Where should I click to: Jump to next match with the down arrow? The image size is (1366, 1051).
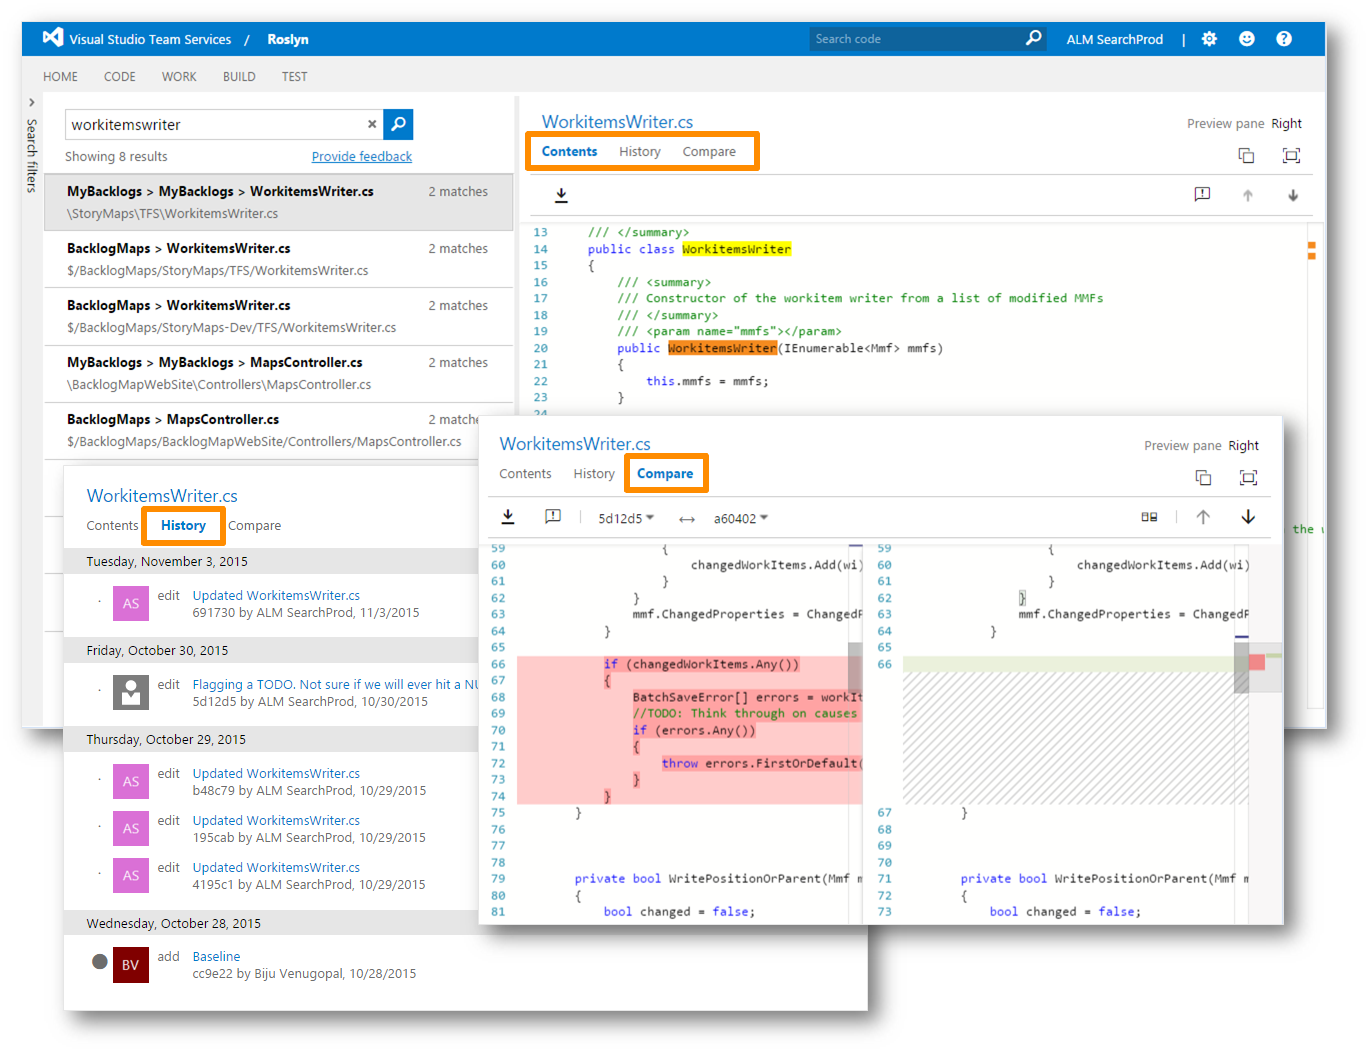(x=1248, y=517)
